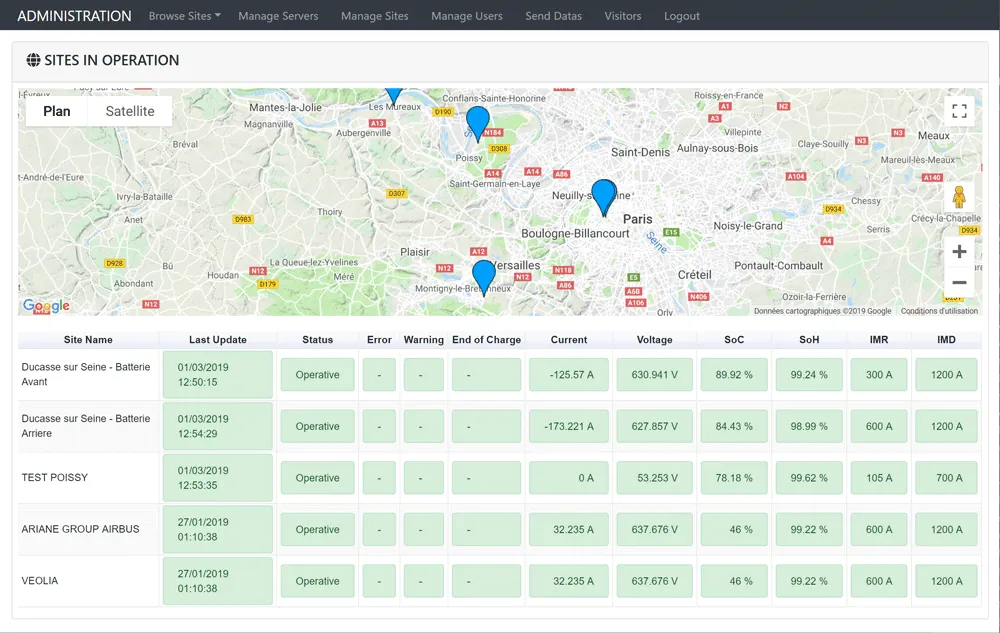Open Manage Users page
The height and width of the screenshot is (633, 1000).
(x=466, y=16)
